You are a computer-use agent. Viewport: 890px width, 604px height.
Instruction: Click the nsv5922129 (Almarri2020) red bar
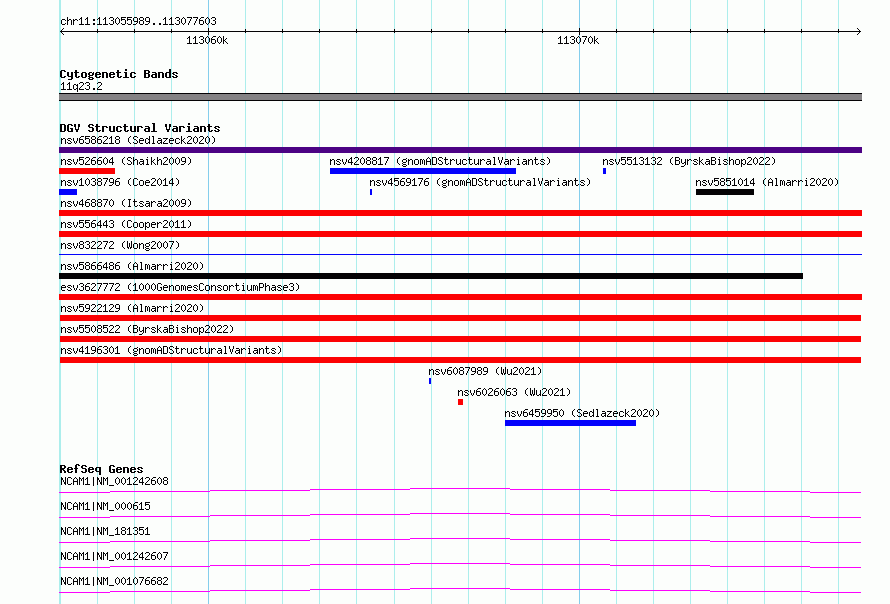click(x=460, y=318)
